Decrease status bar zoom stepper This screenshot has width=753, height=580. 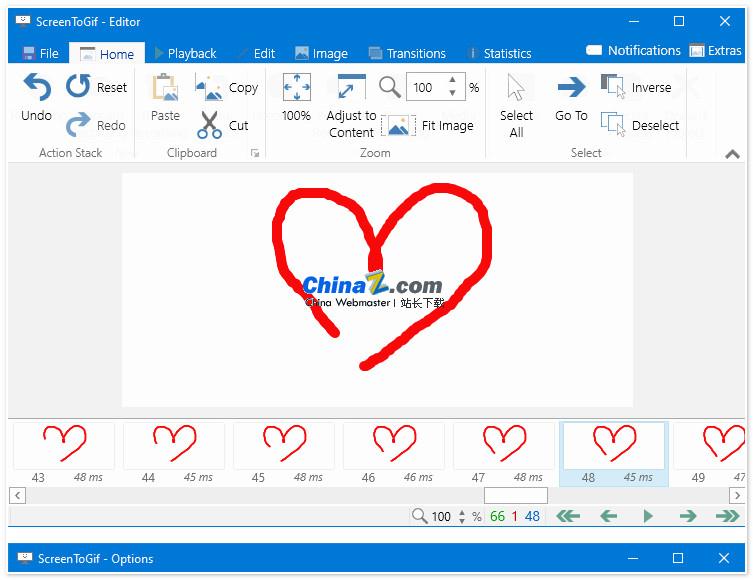pos(462,520)
